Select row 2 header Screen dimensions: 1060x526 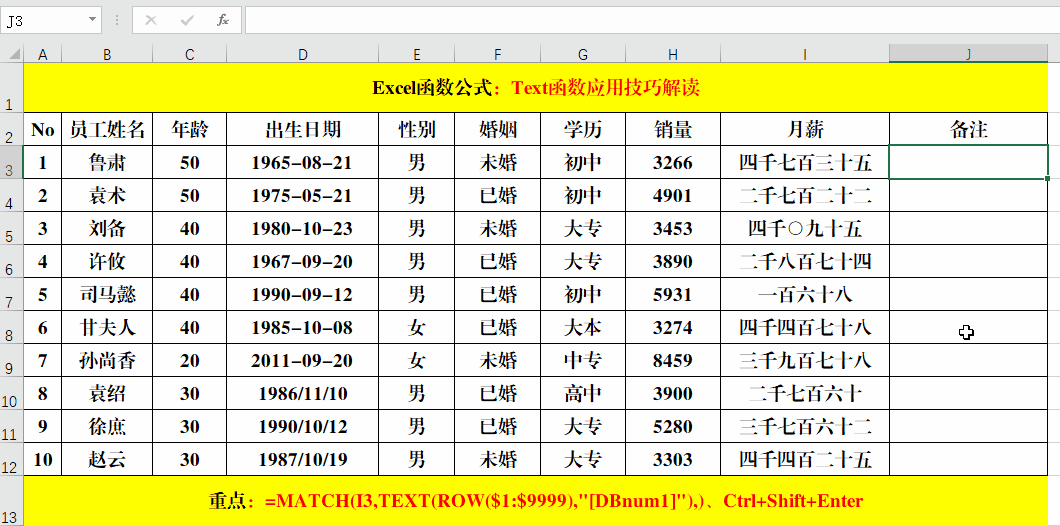11,129
